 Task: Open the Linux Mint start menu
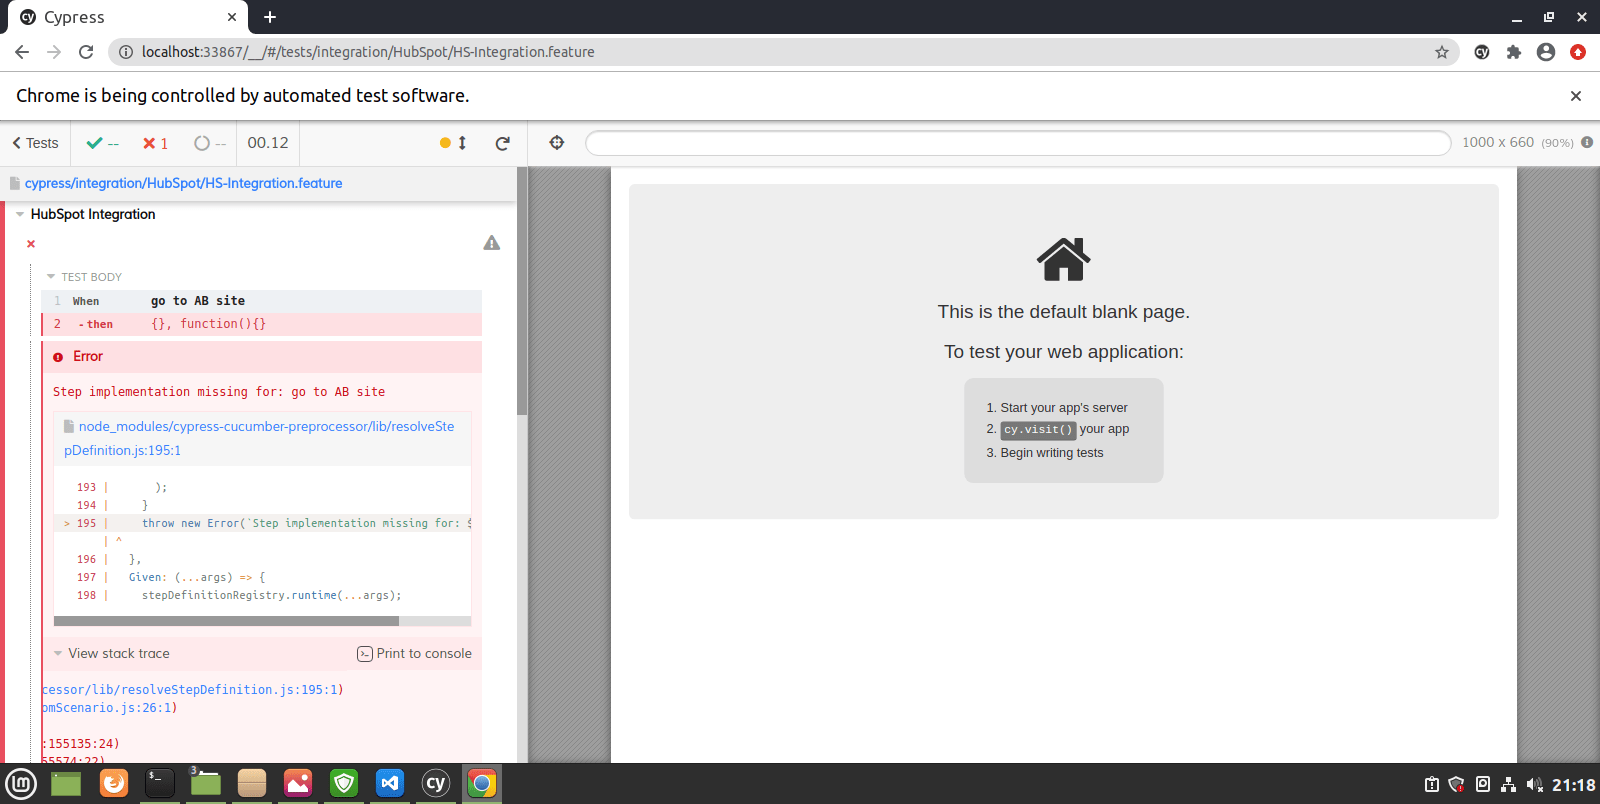21,784
